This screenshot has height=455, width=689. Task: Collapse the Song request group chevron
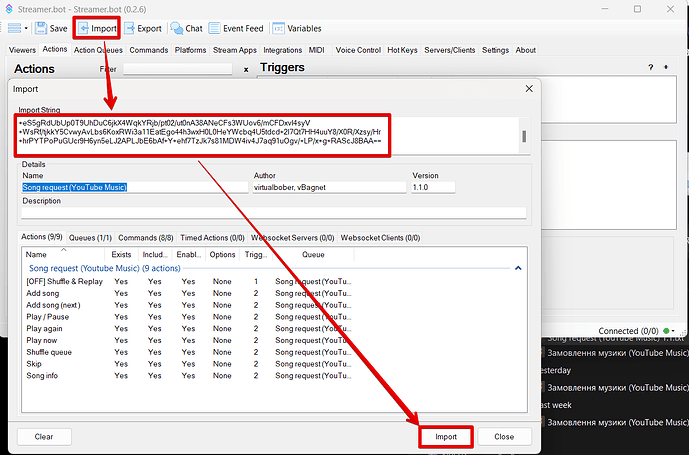click(518, 268)
